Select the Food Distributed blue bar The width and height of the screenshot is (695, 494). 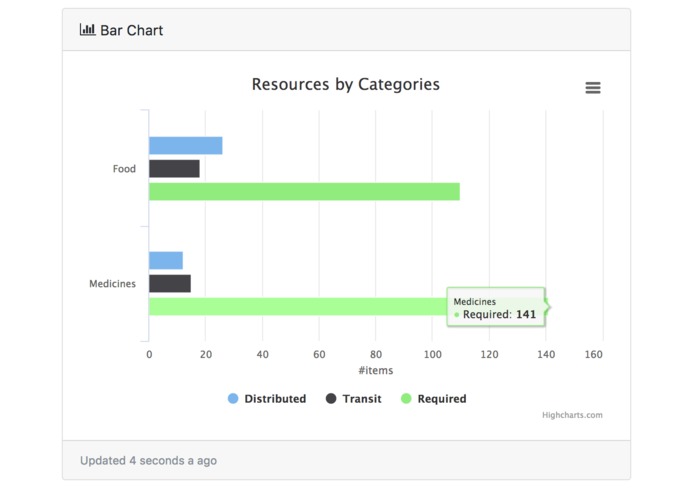(x=186, y=146)
